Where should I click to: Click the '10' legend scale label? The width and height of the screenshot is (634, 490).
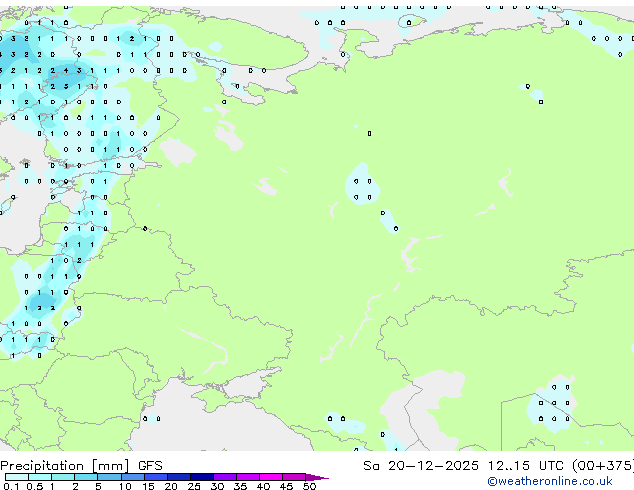[x=125, y=486]
